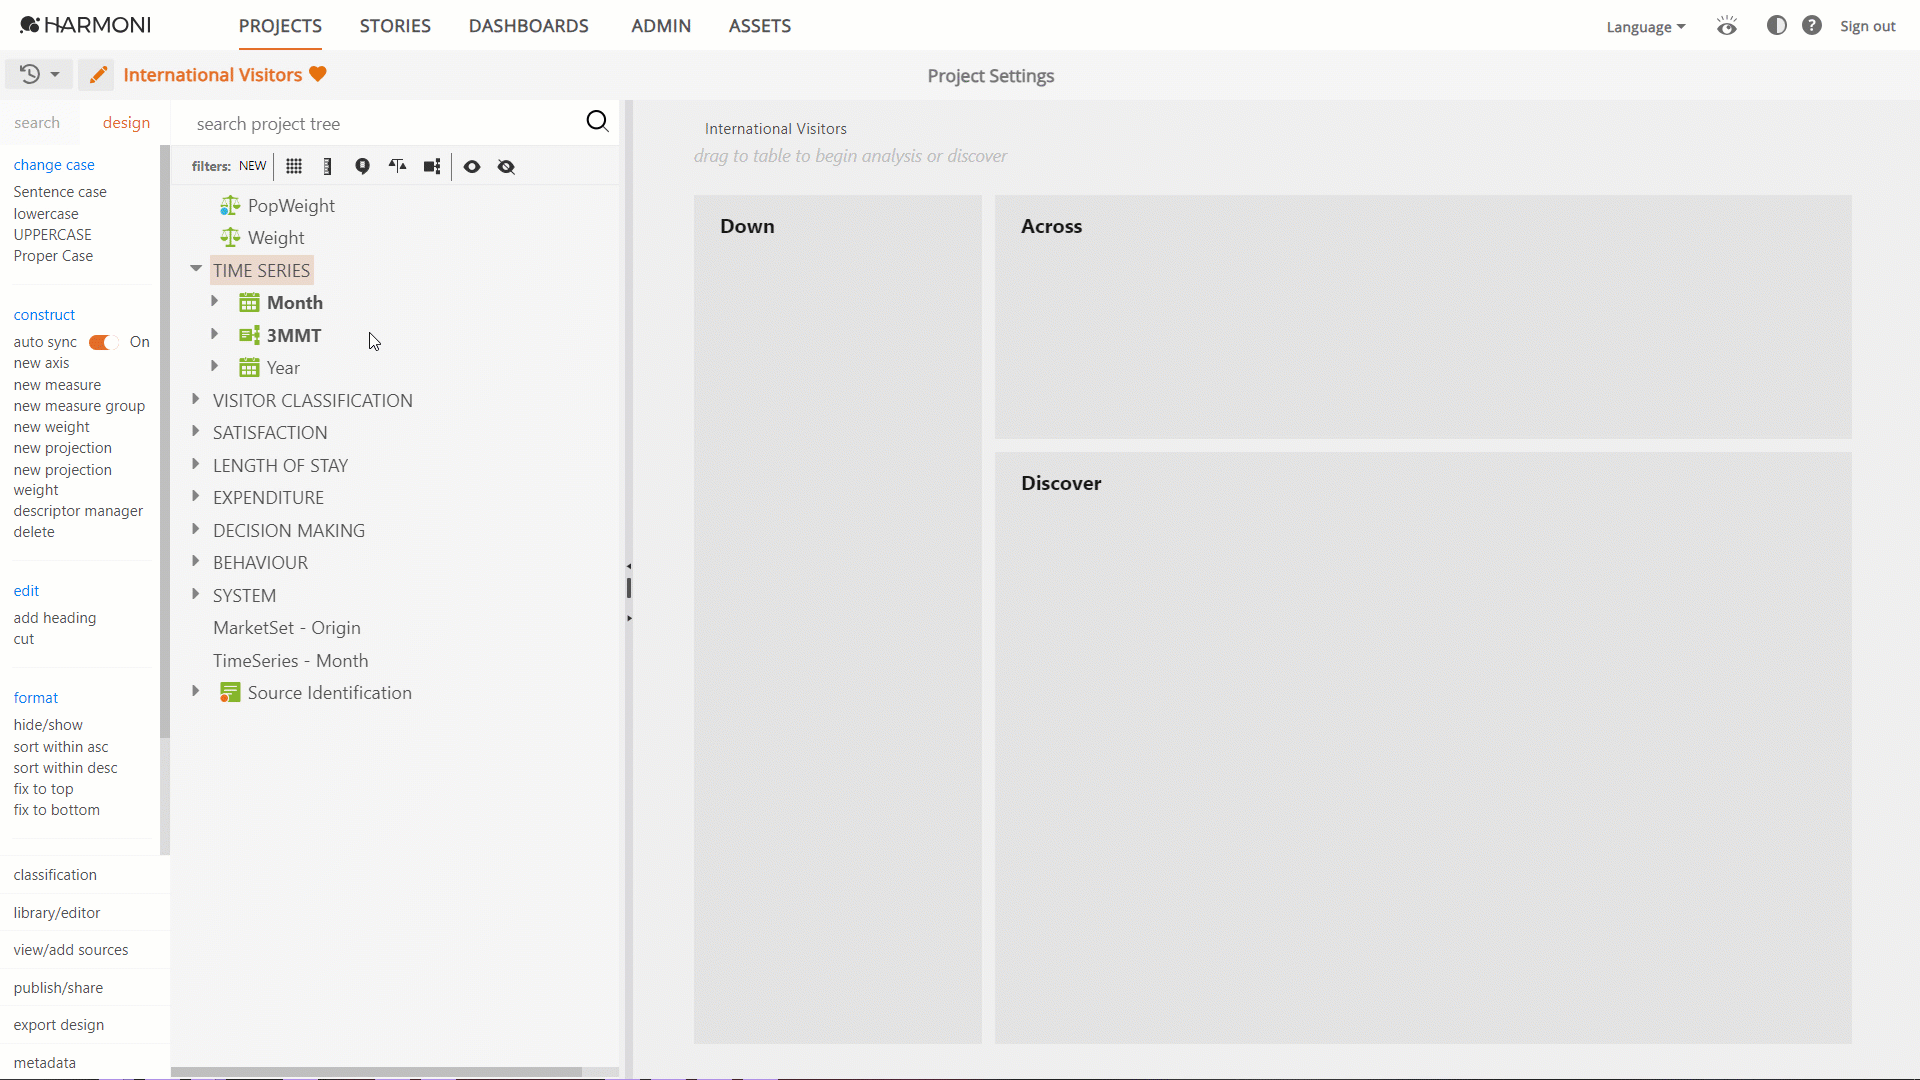Image resolution: width=1920 pixels, height=1080 pixels.
Task: Open export design section
Action: point(84,1025)
